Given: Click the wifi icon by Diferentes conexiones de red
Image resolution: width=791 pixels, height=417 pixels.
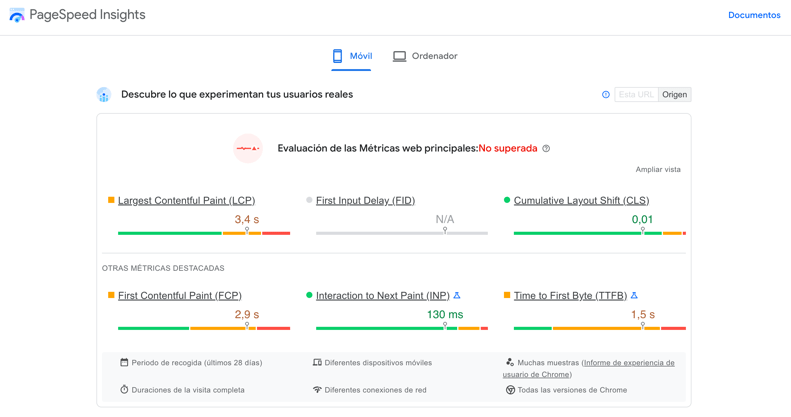Looking at the screenshot, I should point(317,389).
